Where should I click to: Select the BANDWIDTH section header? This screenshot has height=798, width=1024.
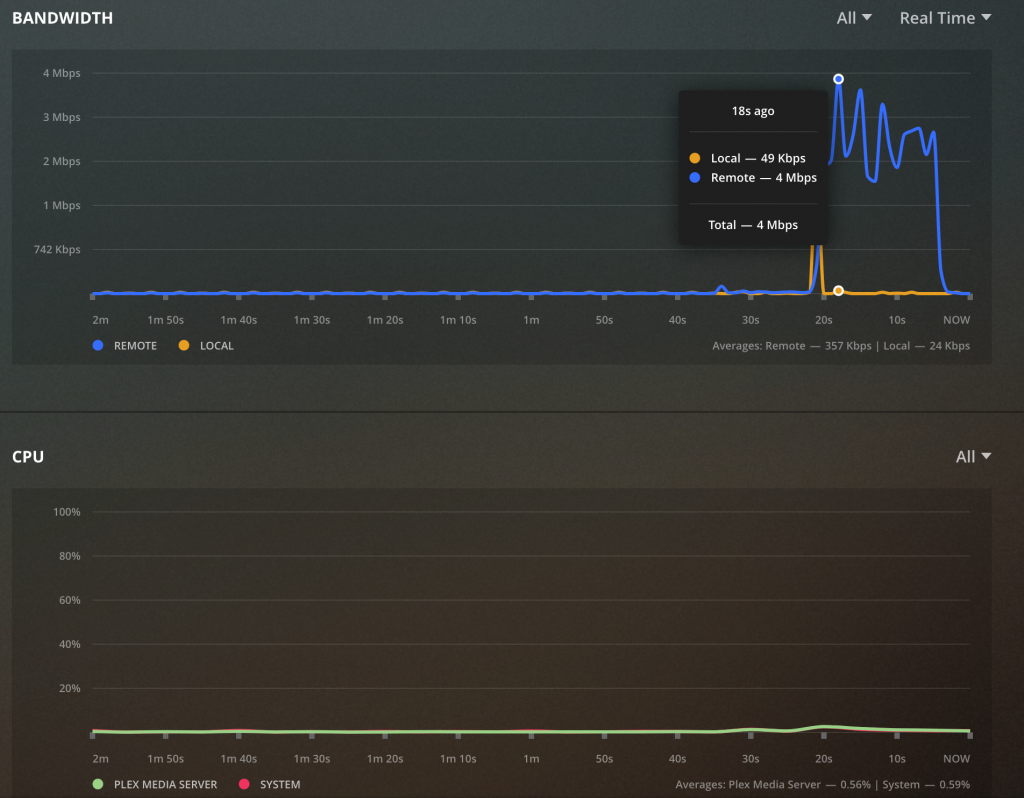[62, 17]
